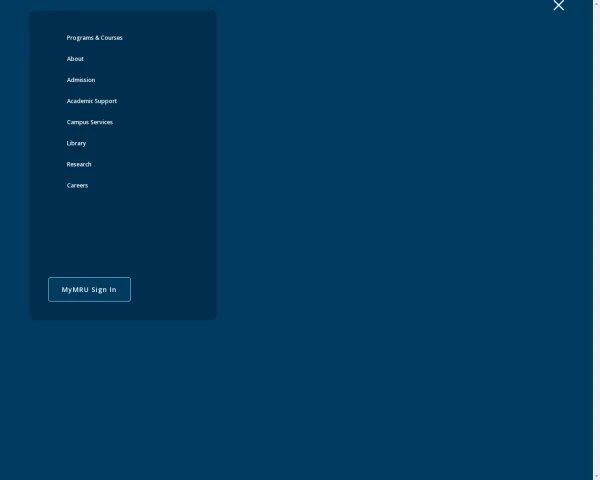Viewport: 600px width, 480px height.
Task: Click the Research link
Action: pos(79,164)
